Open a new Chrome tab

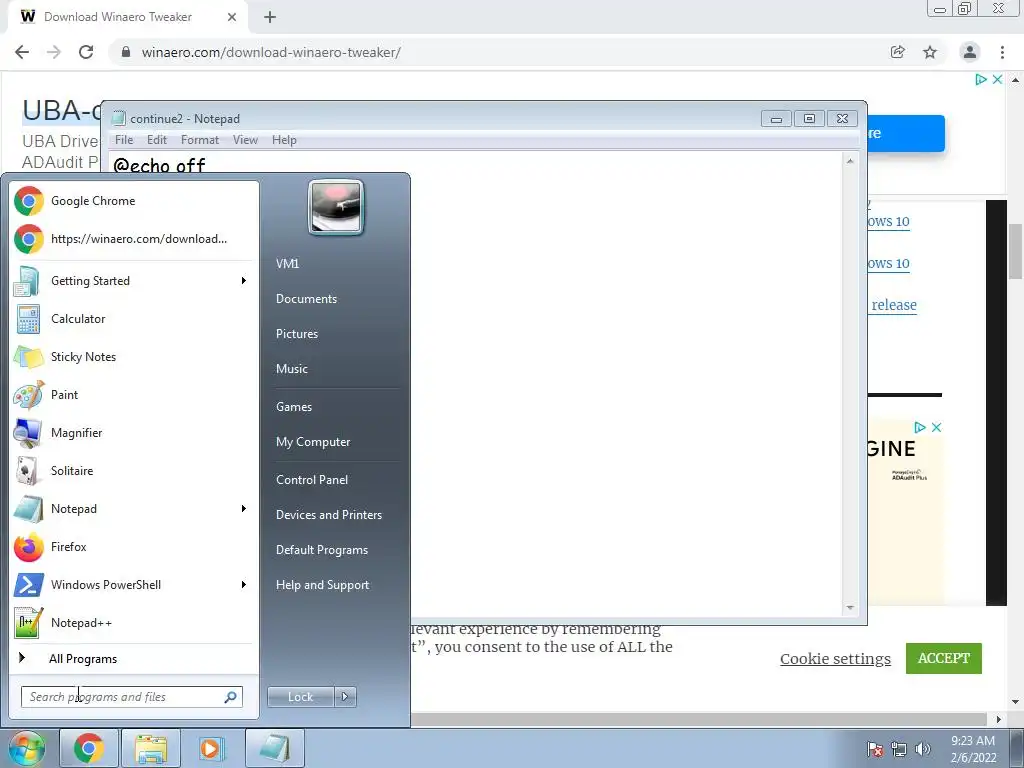click(x=270, y=17)
